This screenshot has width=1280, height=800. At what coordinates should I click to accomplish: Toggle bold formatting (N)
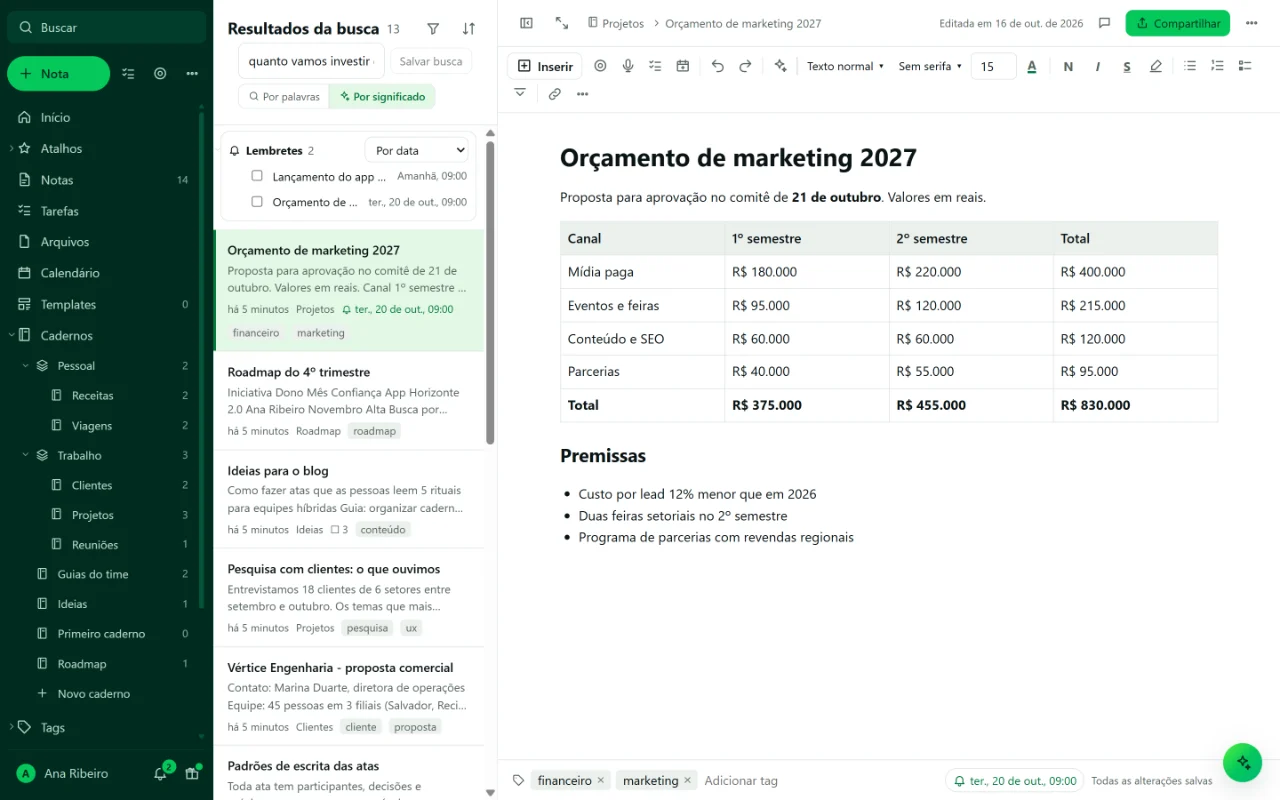click(x=1068, y=66)
